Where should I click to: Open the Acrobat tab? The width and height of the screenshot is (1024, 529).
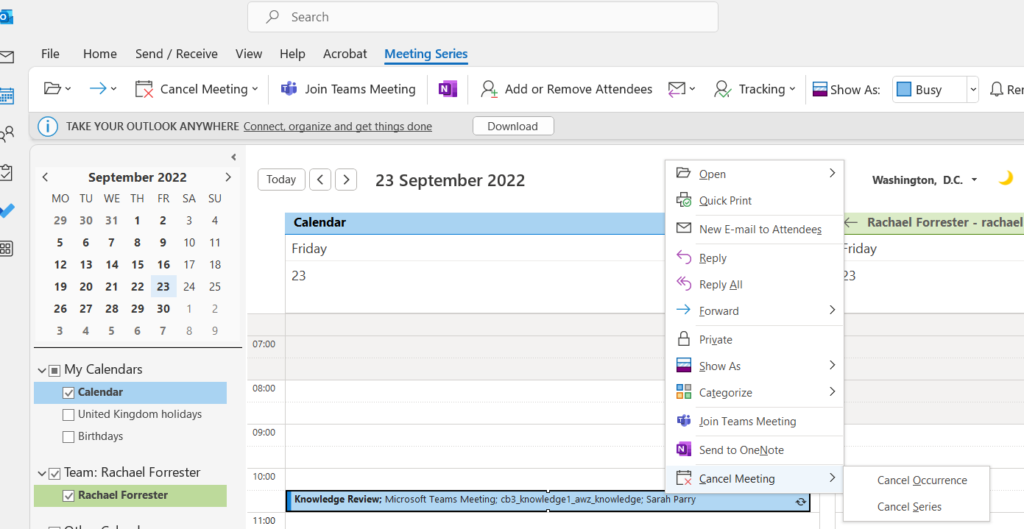tap(345, 54)
